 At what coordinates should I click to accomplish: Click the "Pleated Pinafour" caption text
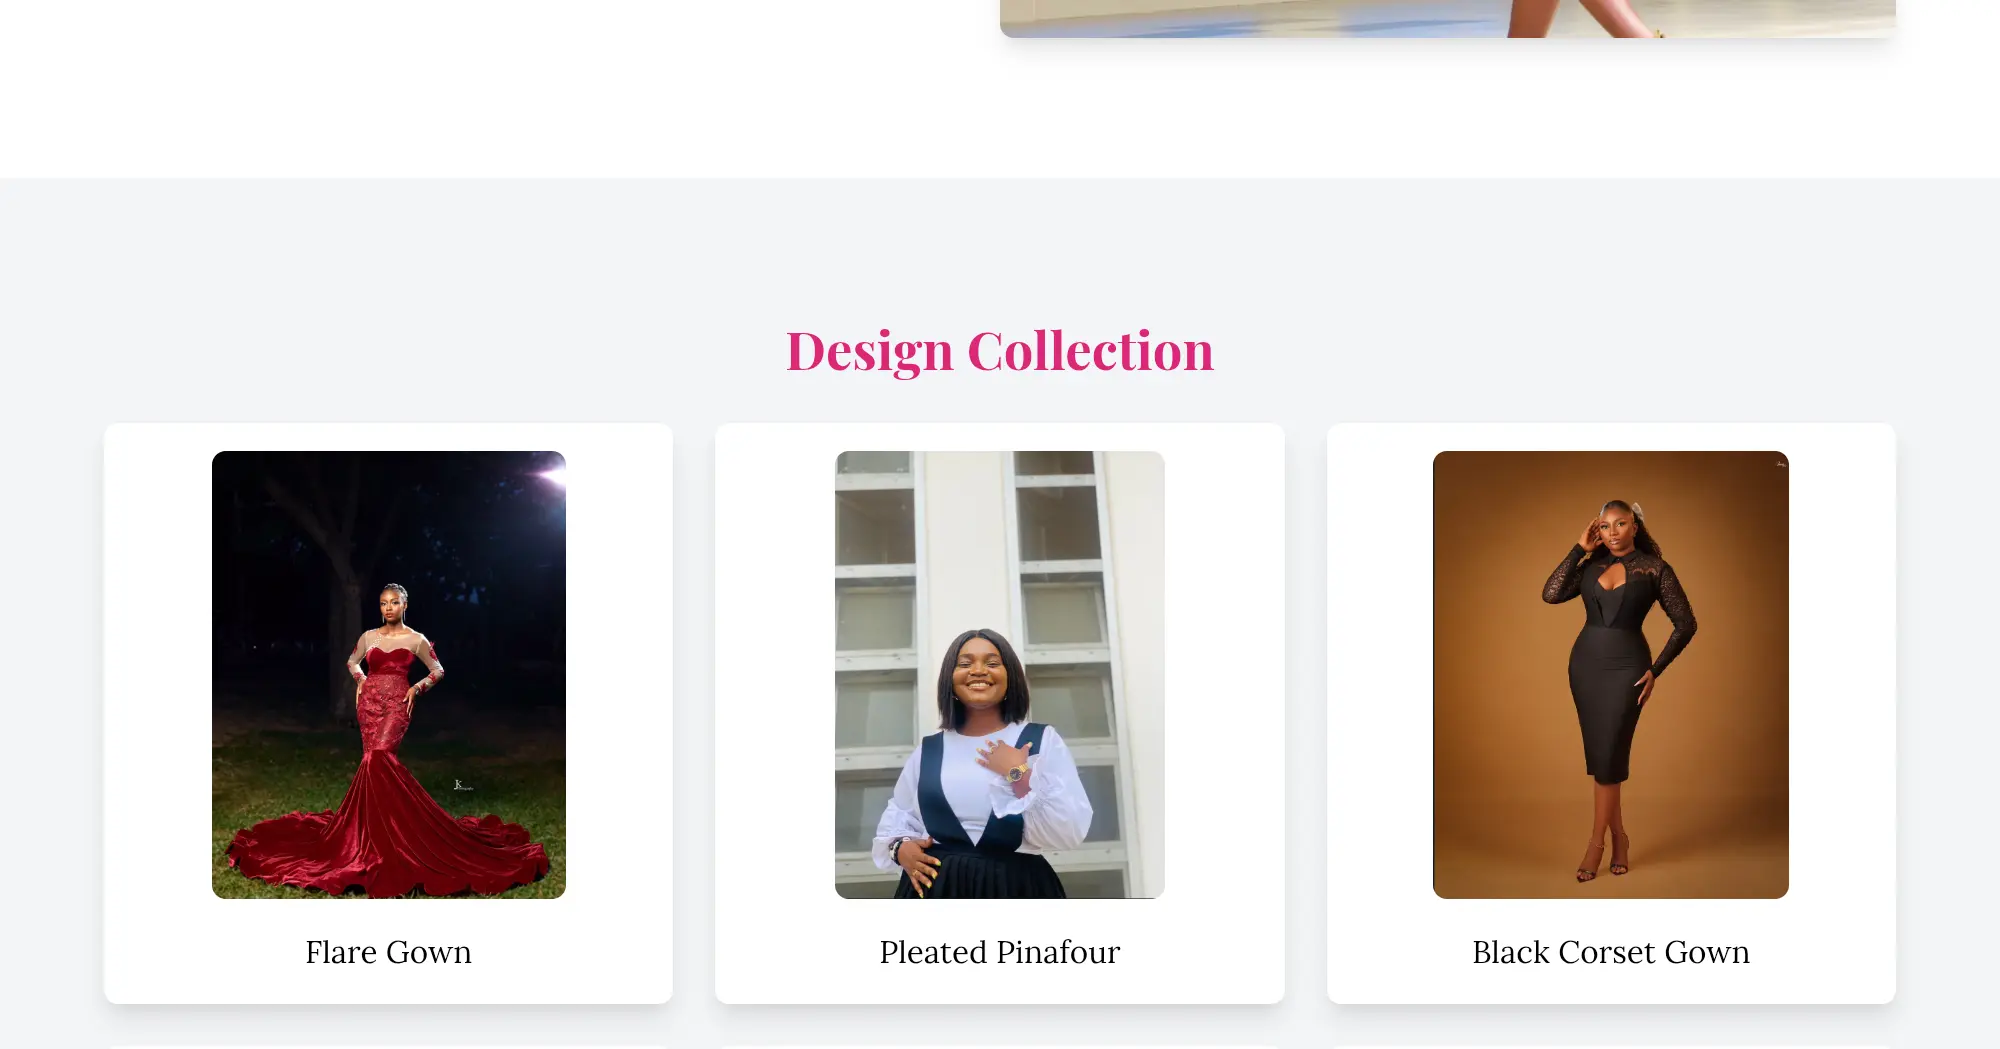click(999, 952)
